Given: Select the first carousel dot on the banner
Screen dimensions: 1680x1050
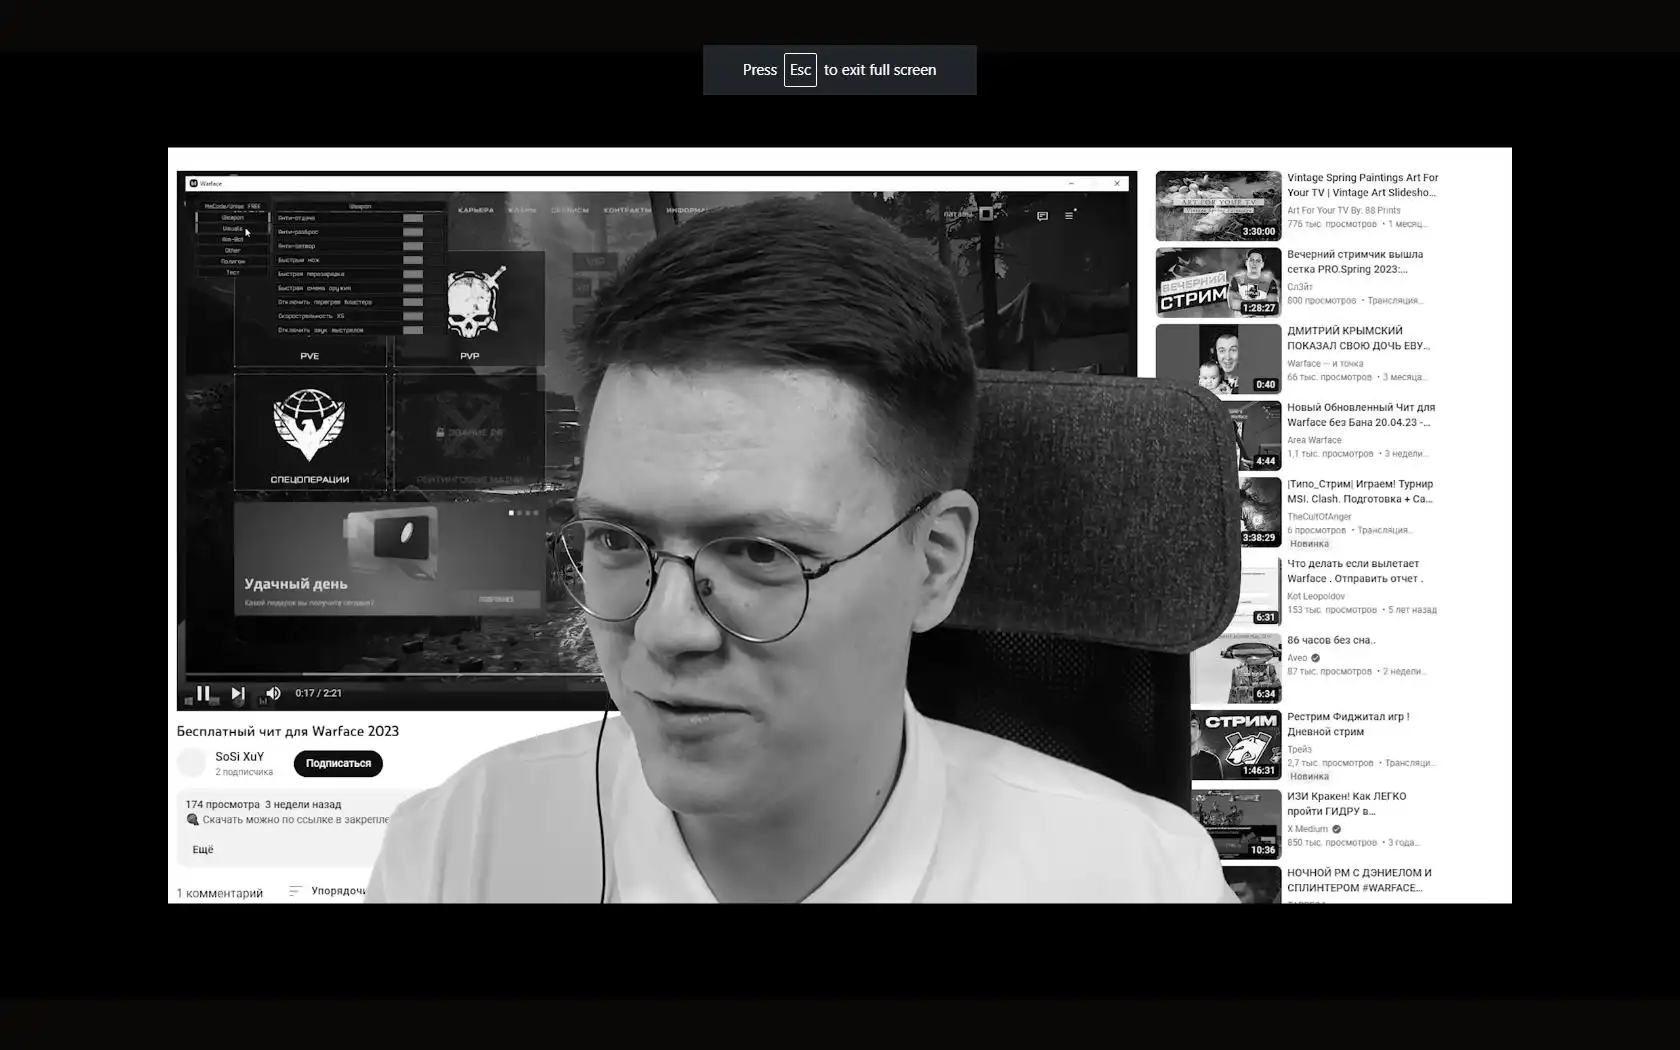Looking at the screenshot, I should [x=512, y=513].
